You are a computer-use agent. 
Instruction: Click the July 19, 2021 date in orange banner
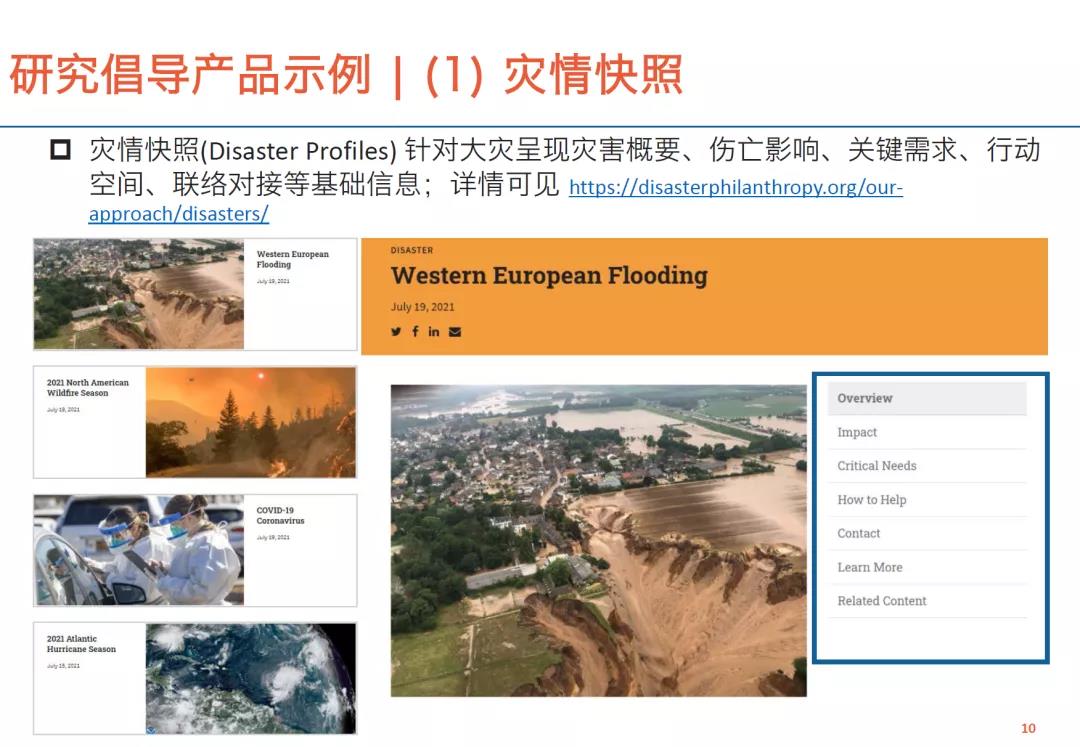coord(422,307)
